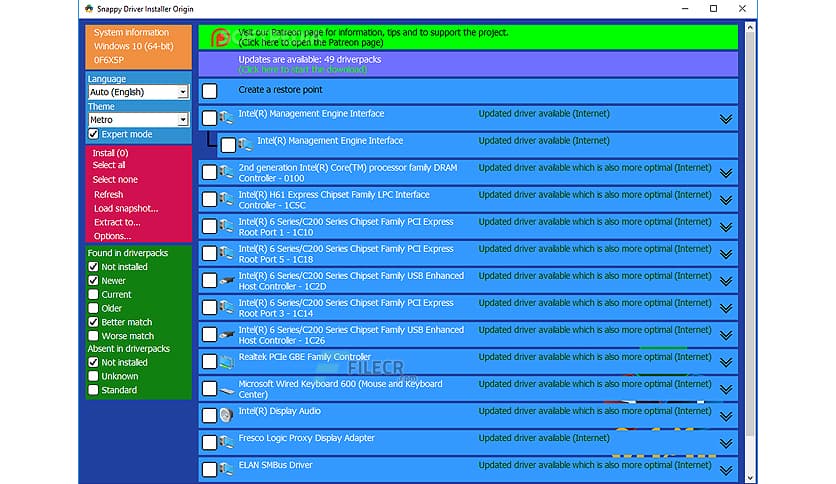Expand the Realtek PCIe GBE Family Controller chevron

[x=726, y=362]
